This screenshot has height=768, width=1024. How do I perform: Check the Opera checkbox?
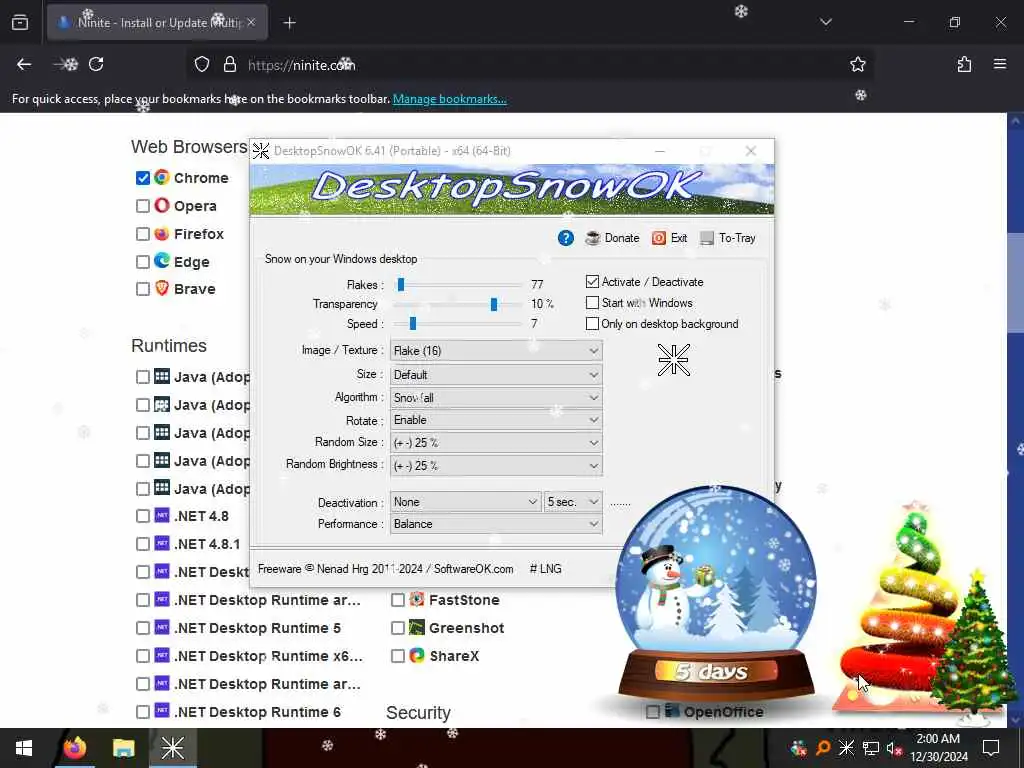pos(143,206)
